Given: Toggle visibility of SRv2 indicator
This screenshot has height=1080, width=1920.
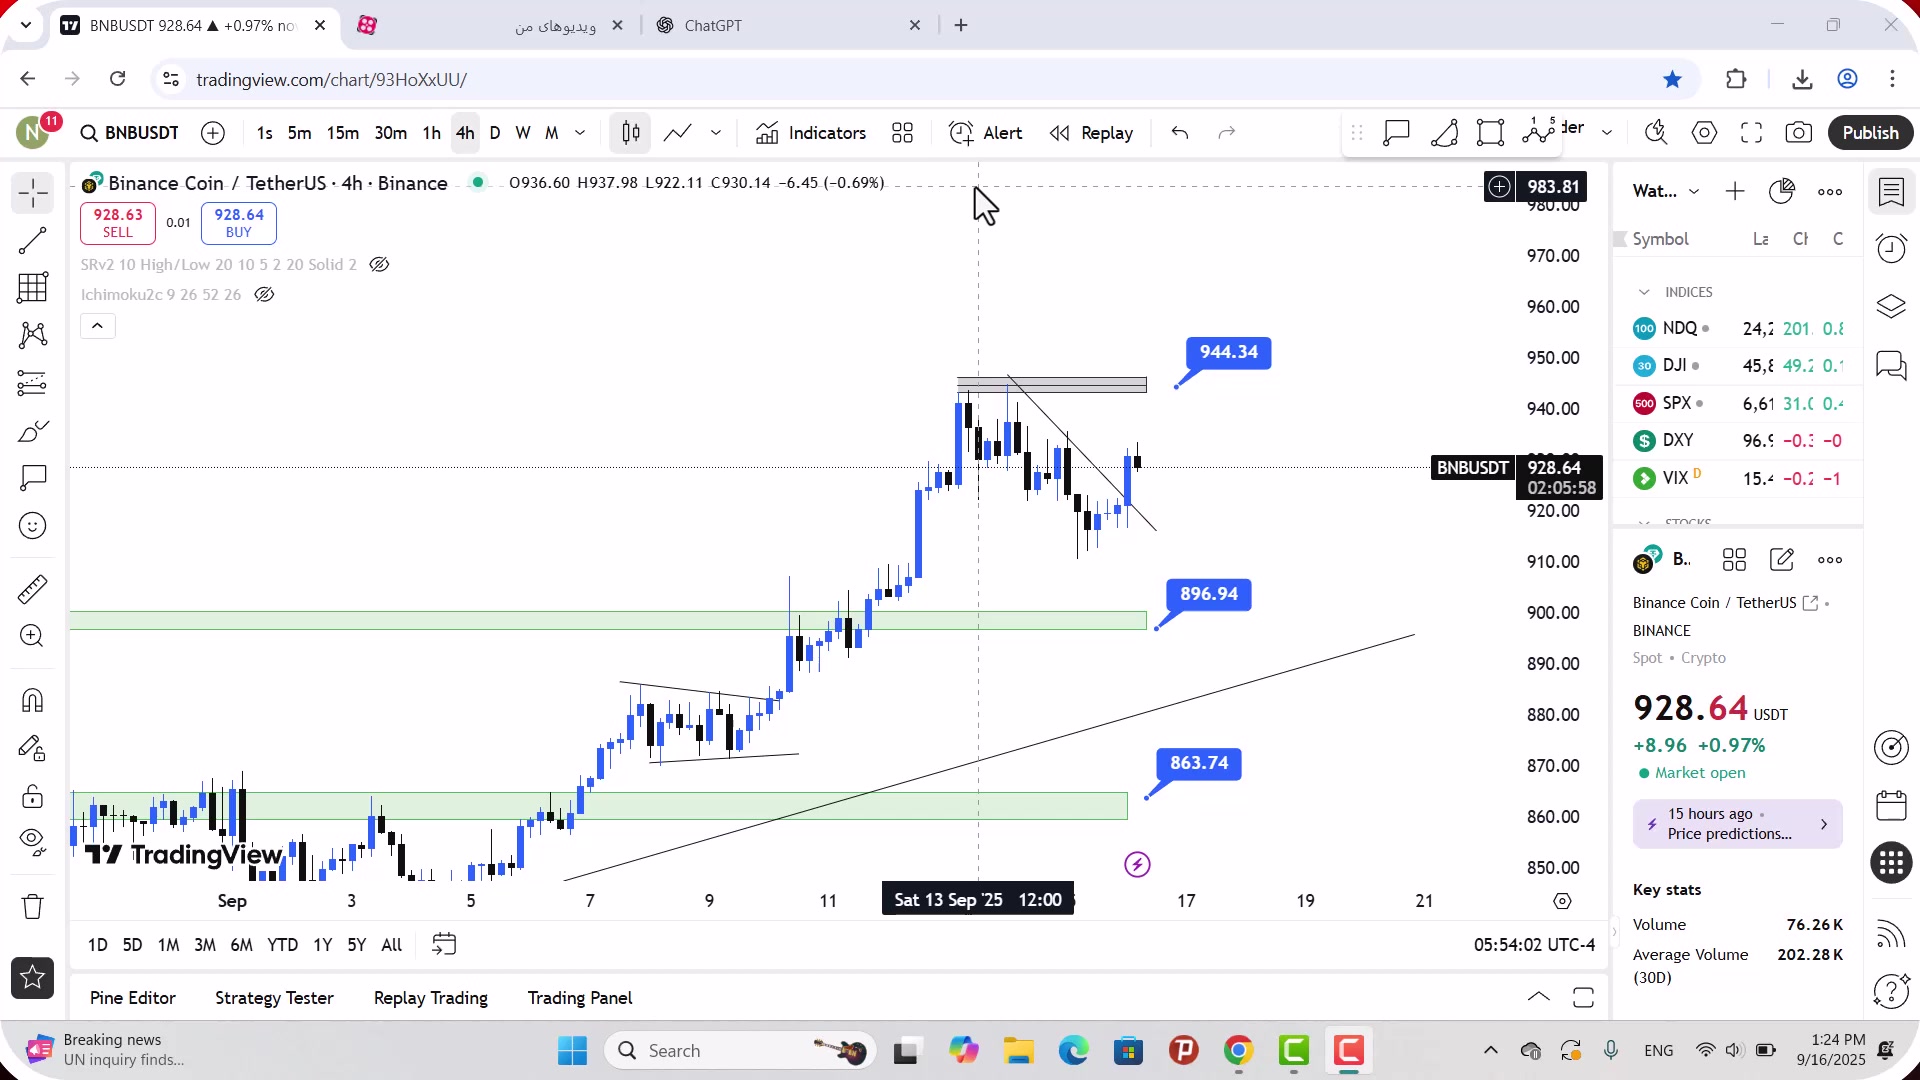Looking at the screenshot, I should (x=379, y=265).
